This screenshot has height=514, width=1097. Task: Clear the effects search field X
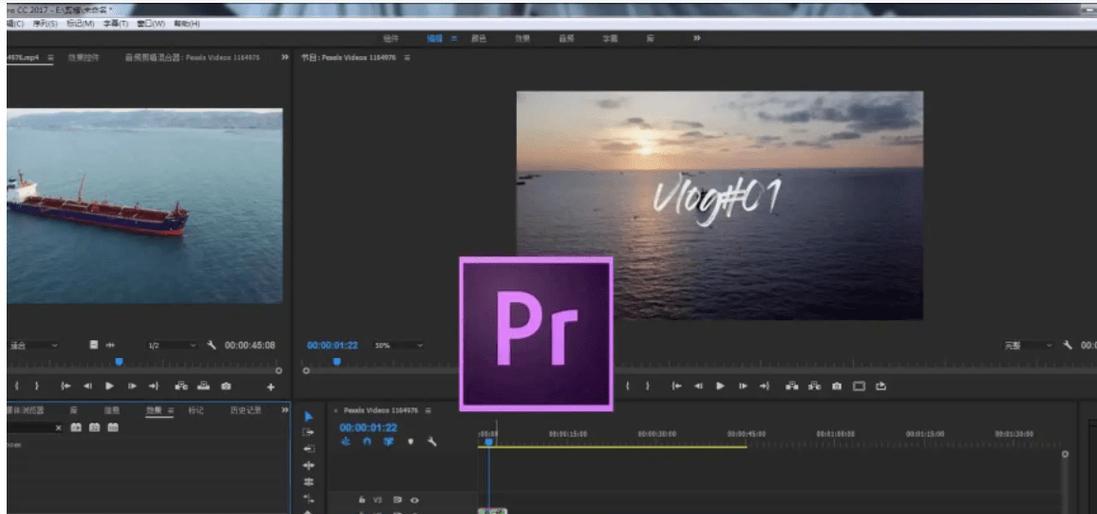click(58, 428)
